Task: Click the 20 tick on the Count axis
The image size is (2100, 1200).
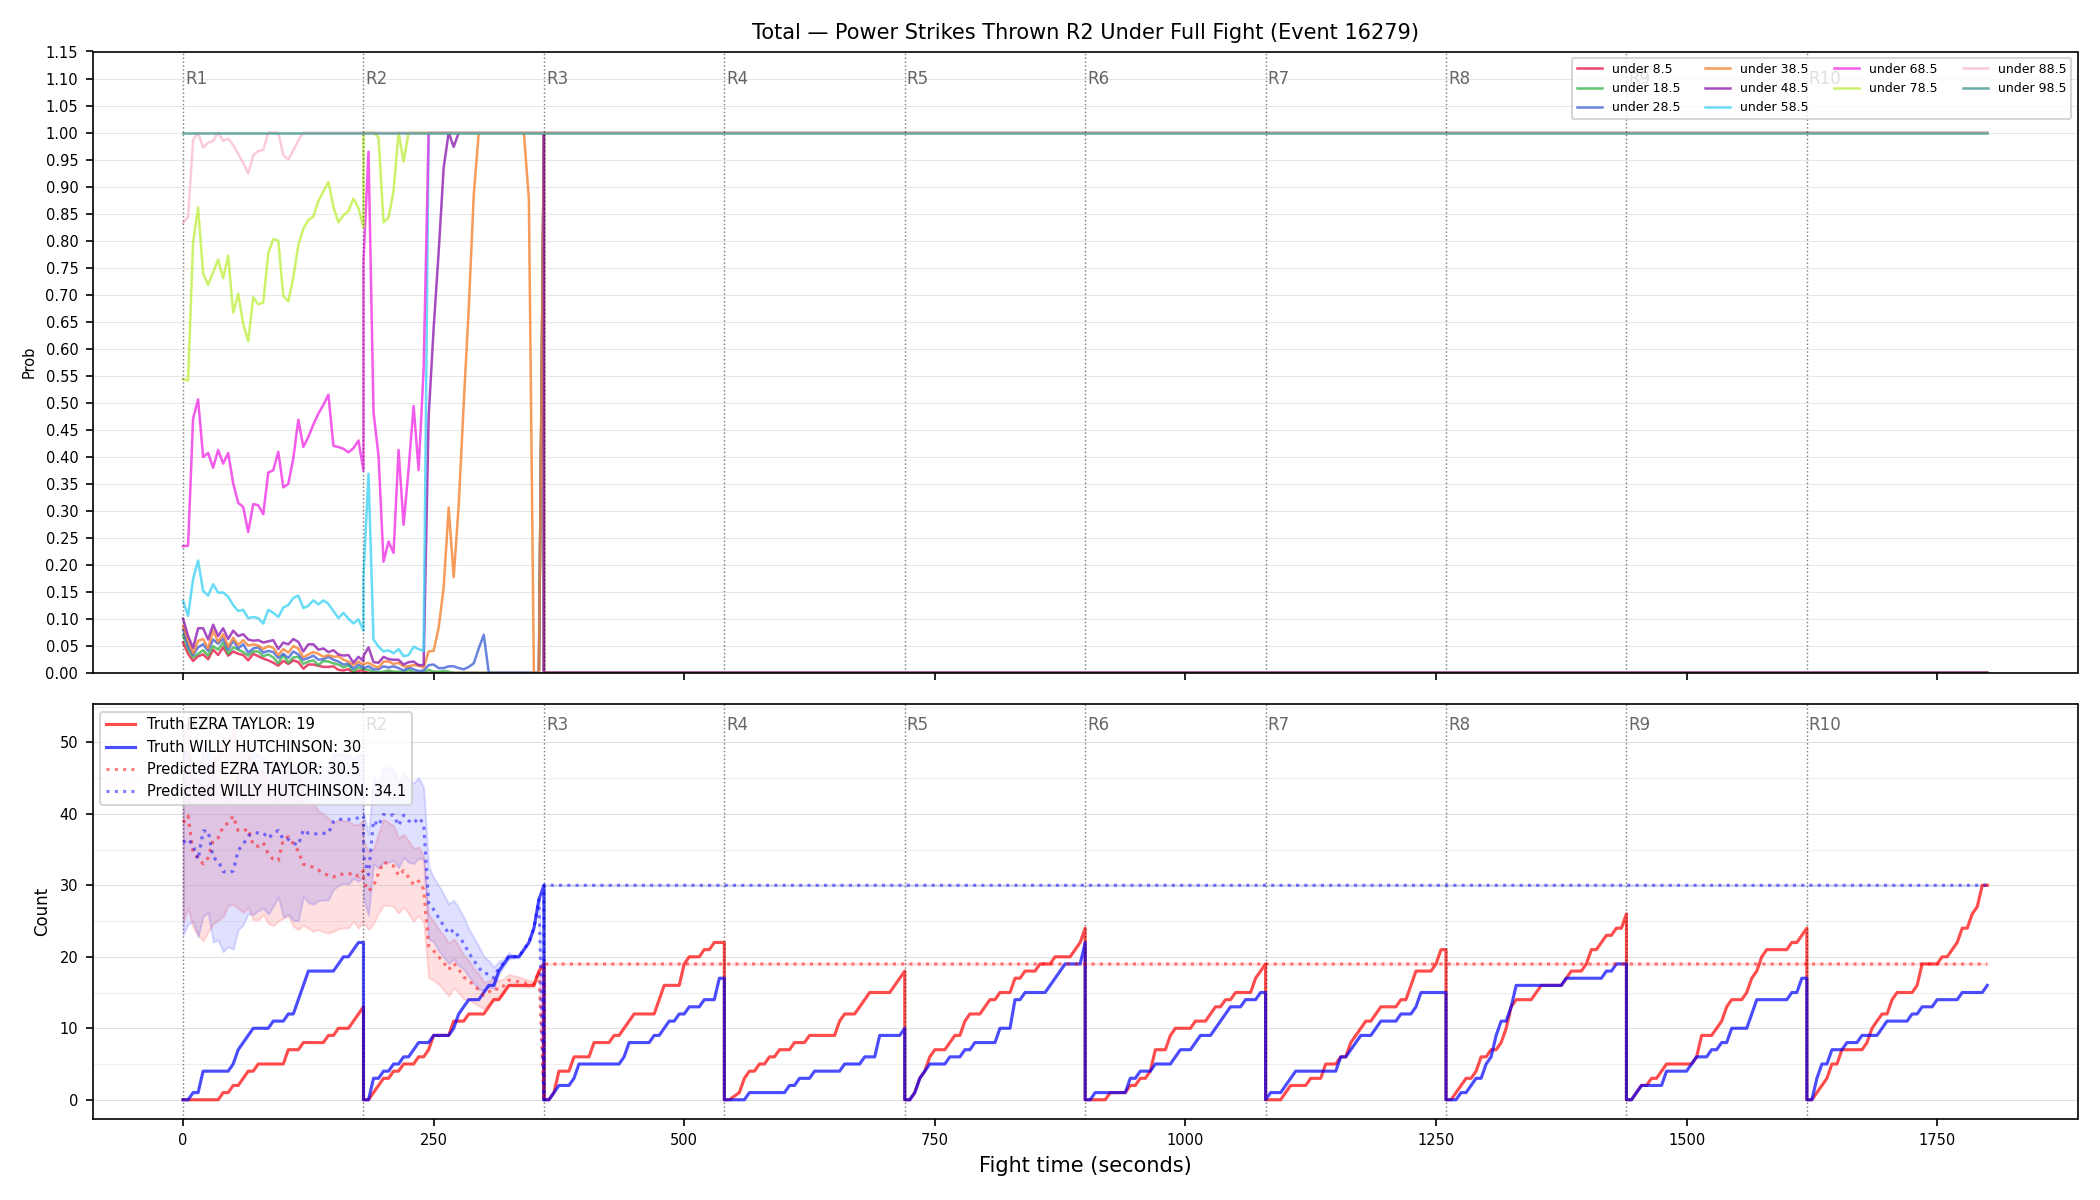Action: coord(69,957)
